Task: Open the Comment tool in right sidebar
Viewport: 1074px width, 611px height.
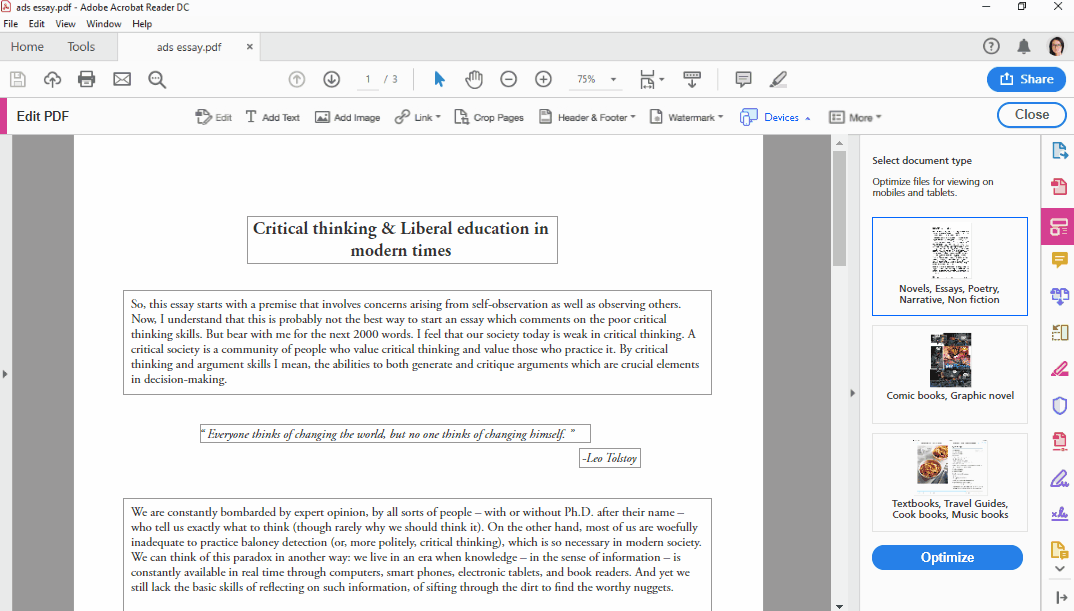Action: point(1059,260)
